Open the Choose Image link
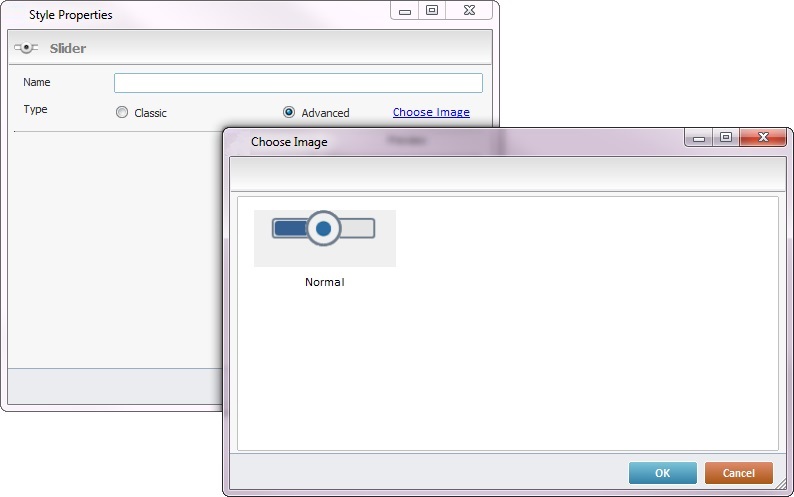 431,112
